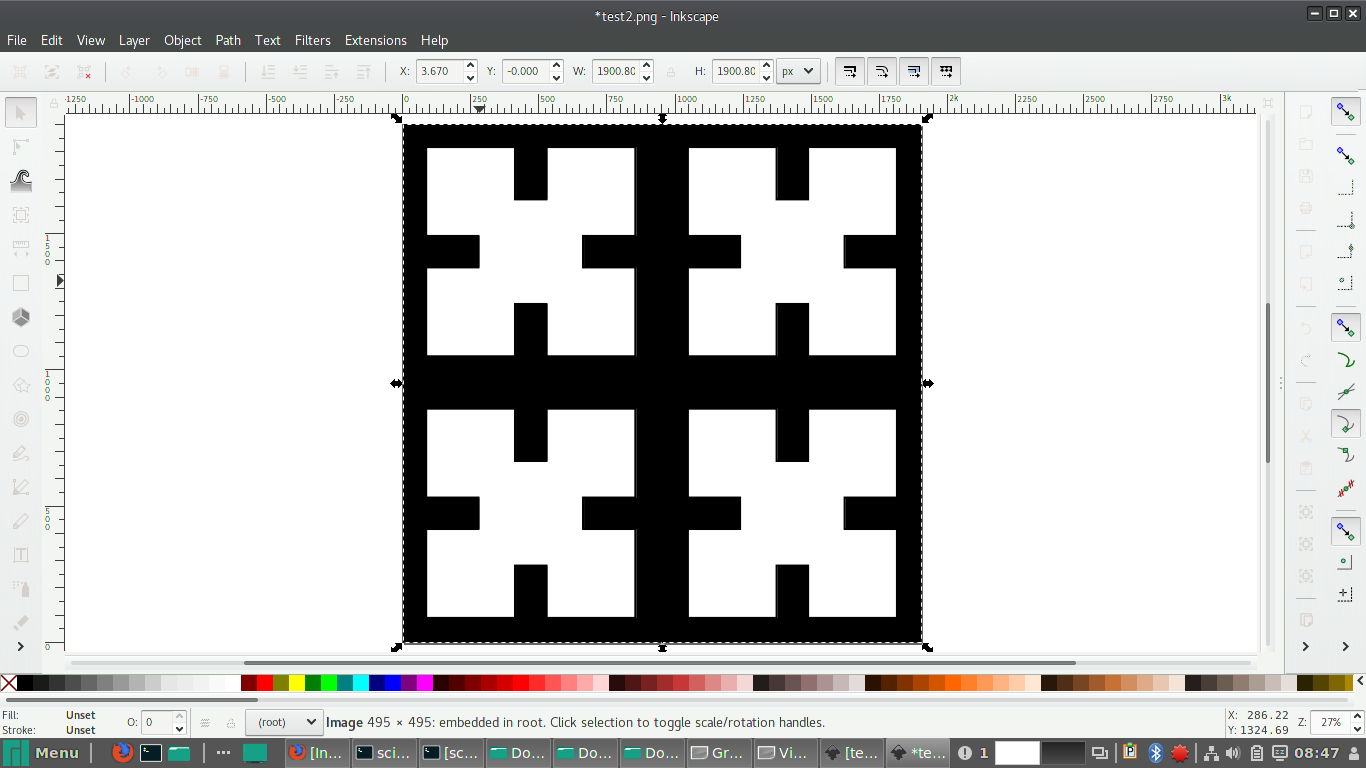
Task: Toggle the top snap-enable button
Action: (1345, 112)
